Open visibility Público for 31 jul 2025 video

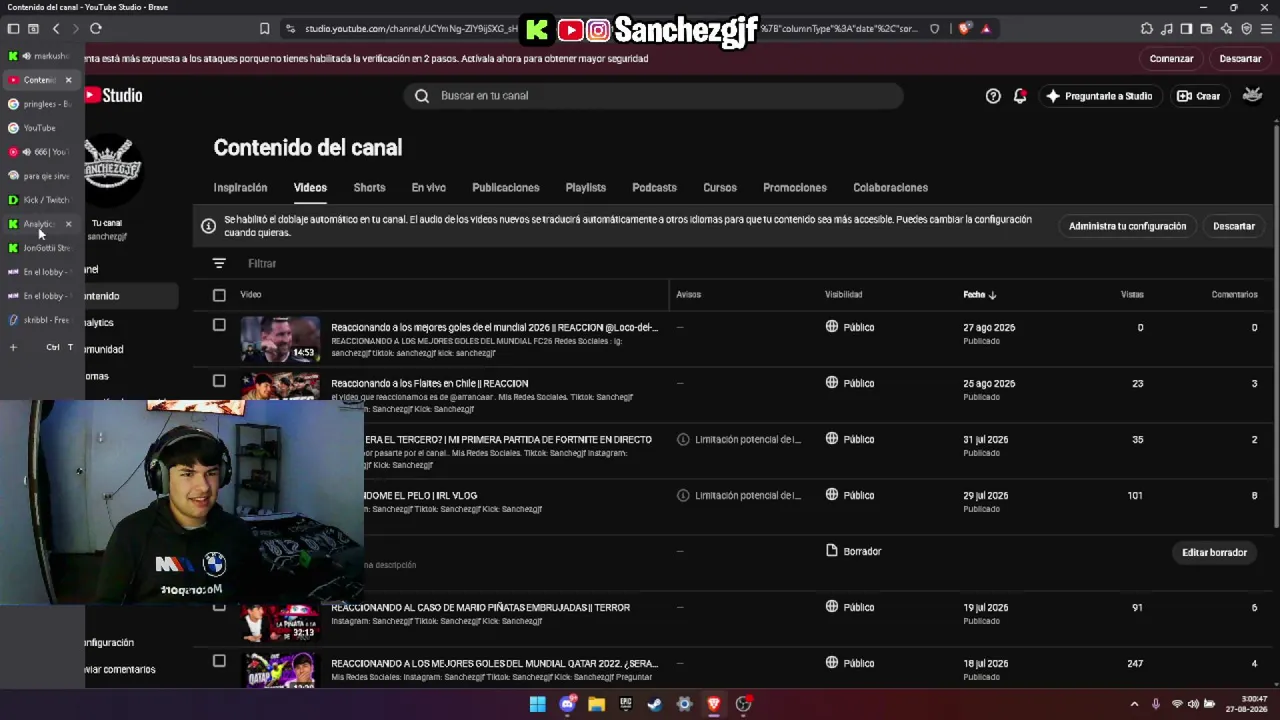pyautogui.click(x=850, y=439)
